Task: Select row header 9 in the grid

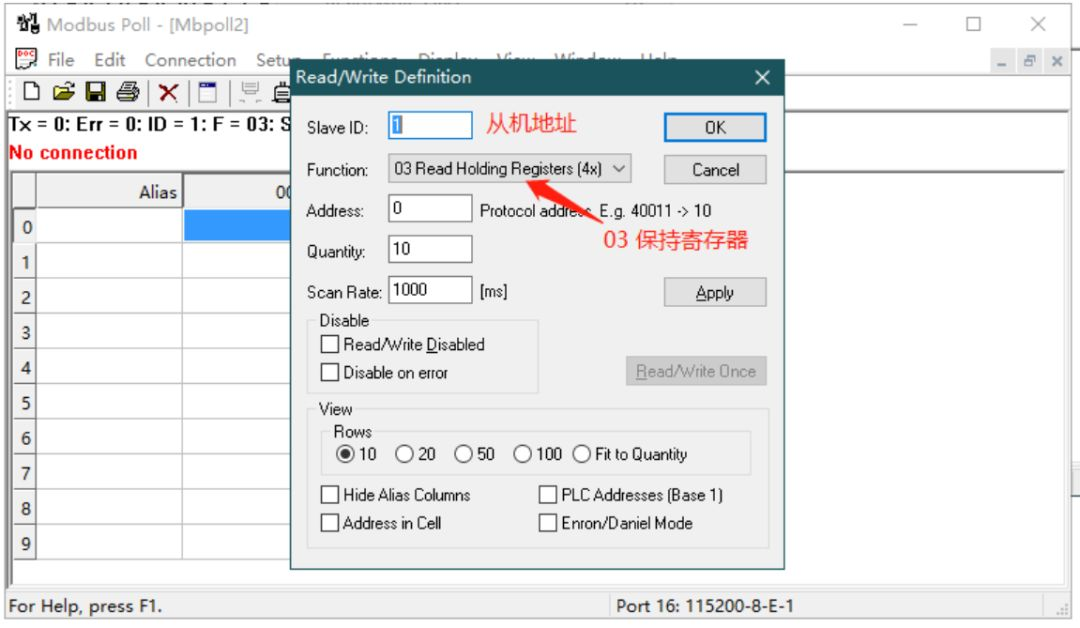Action: tap(25, 543)
